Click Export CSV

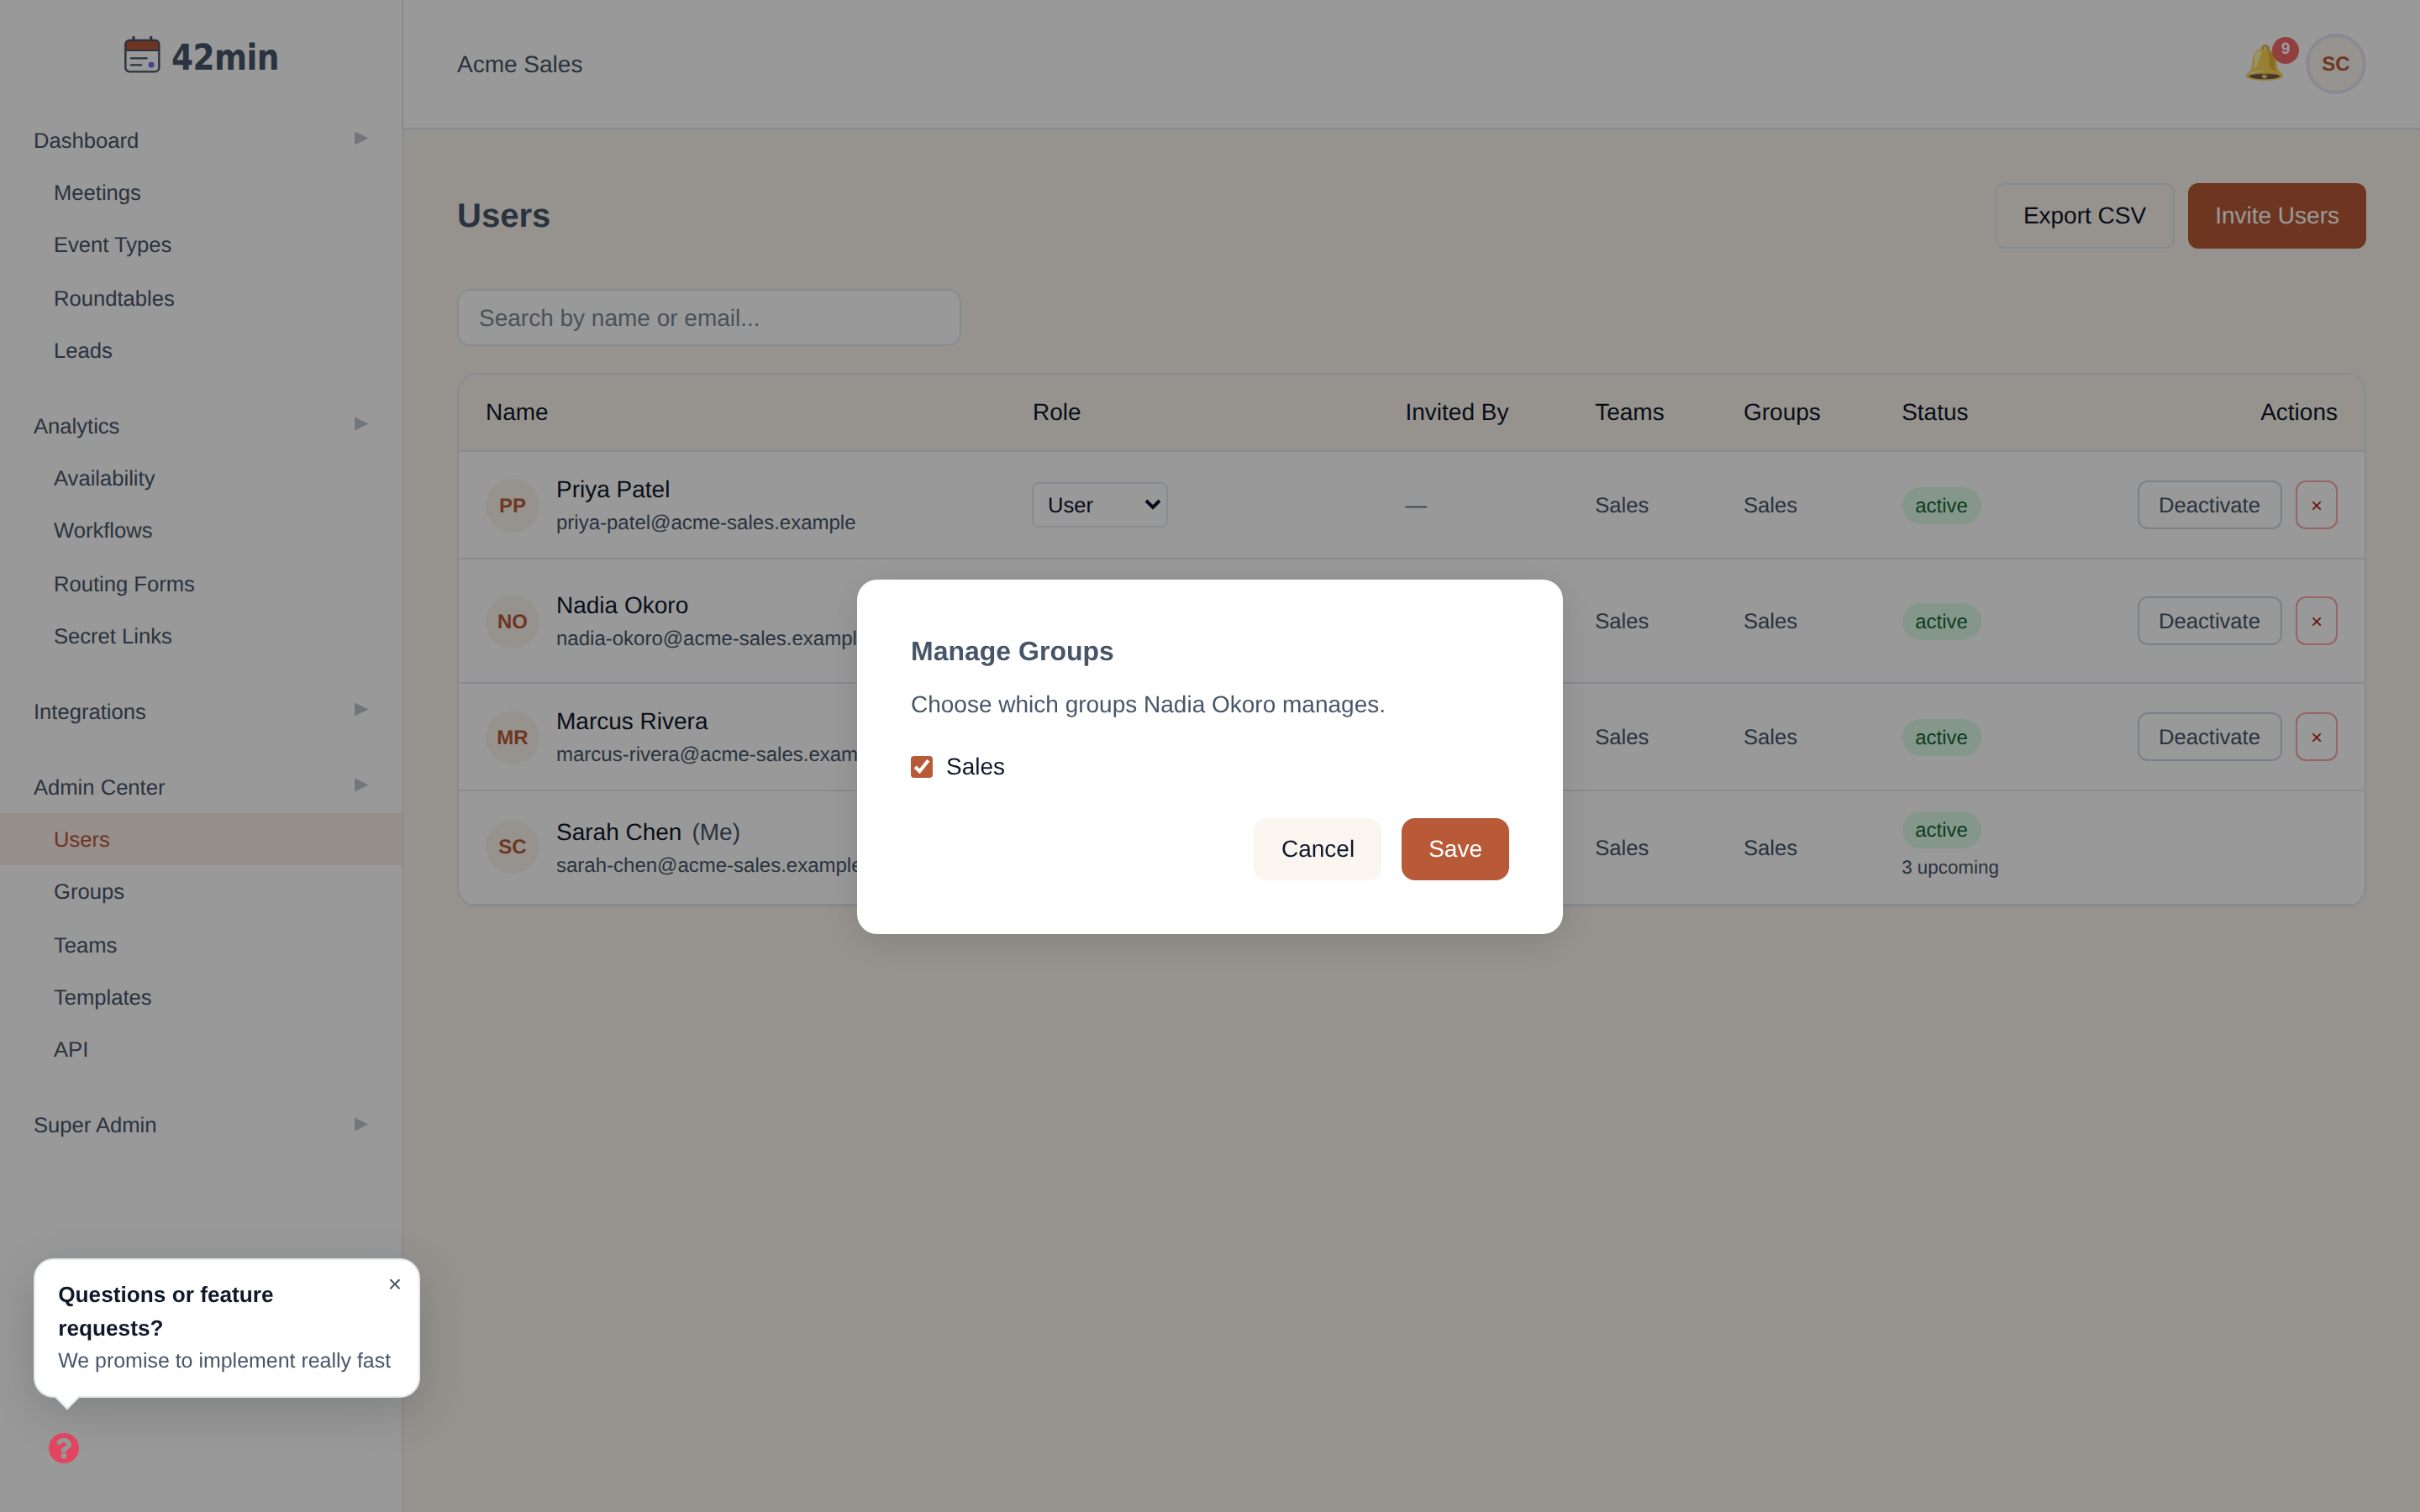pos(2084,216)
